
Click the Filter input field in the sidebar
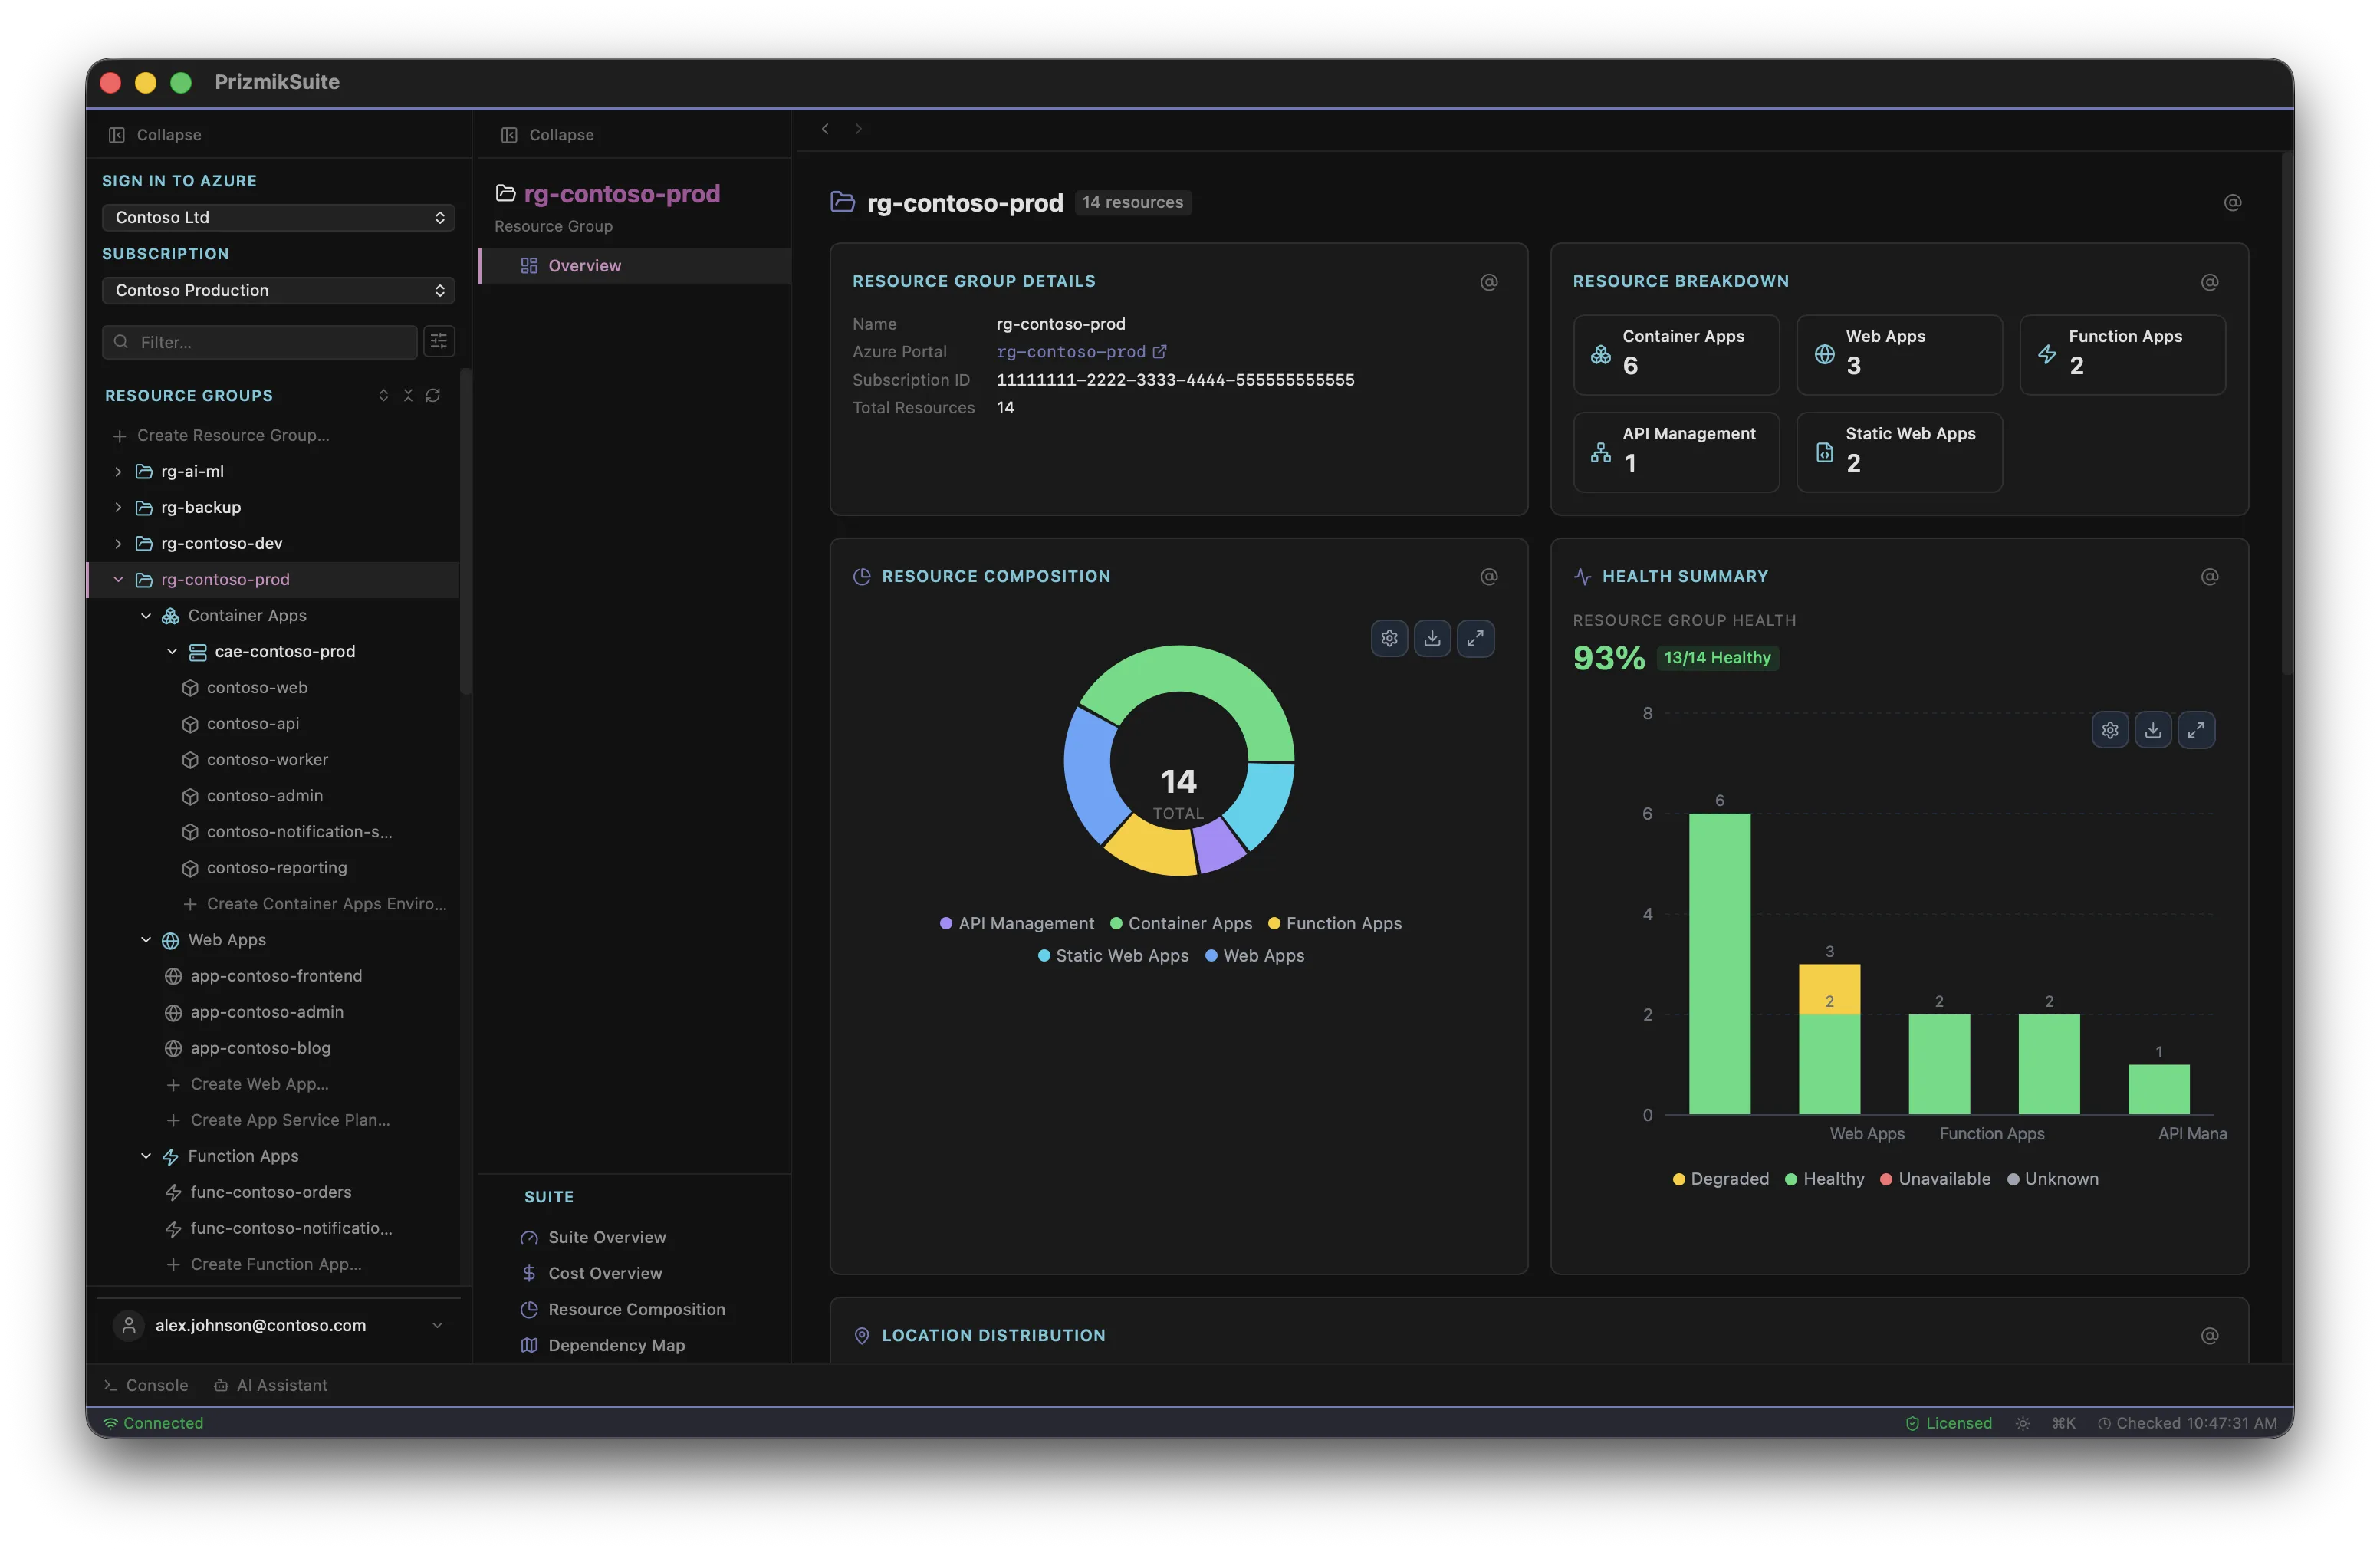[259, 341]
